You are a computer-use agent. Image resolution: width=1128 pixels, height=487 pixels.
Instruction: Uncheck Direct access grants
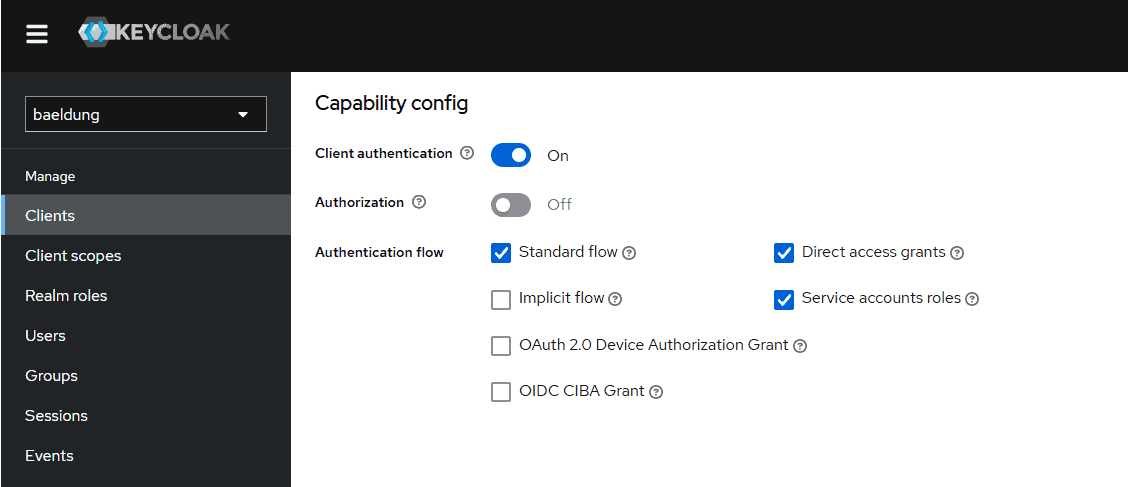point(783,253)
